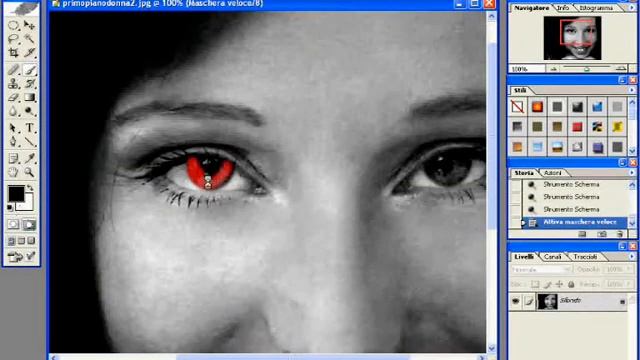The height and width of the screenshot is (360, 640).
Task: Switch to Standard edit mode
Action: (13, 225)
